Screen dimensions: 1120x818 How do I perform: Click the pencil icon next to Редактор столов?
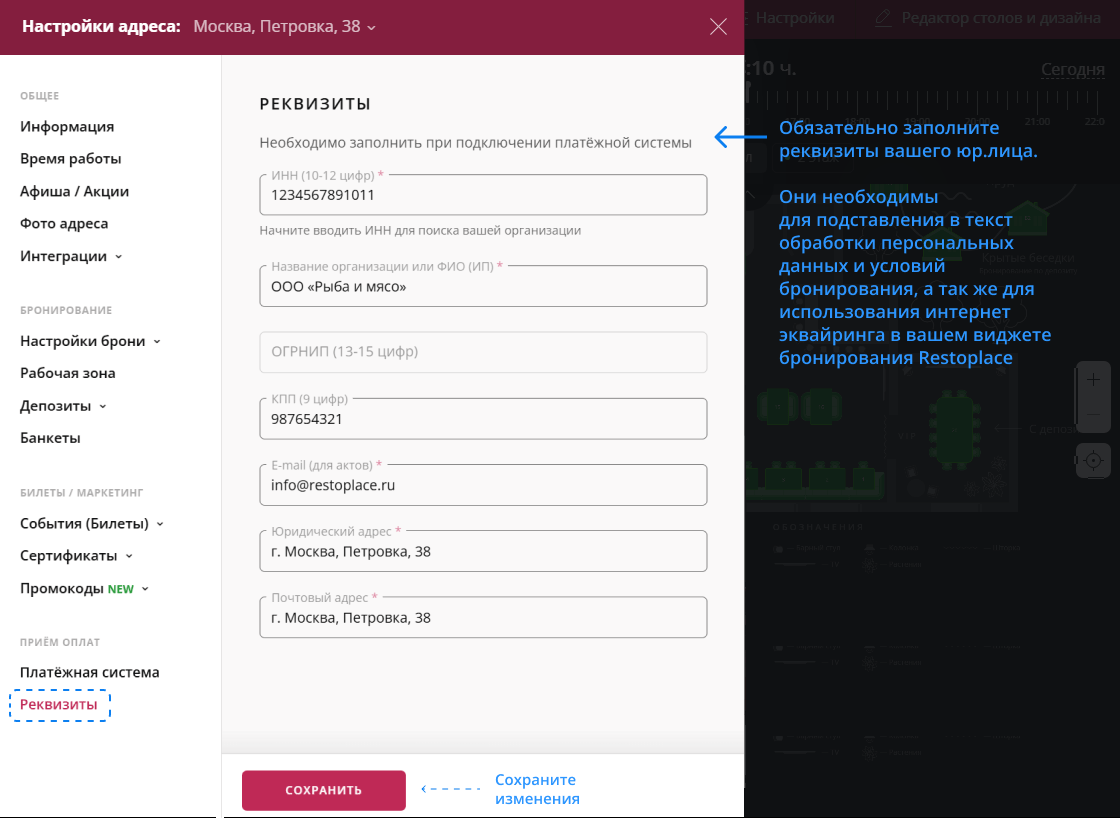(882, 17)
